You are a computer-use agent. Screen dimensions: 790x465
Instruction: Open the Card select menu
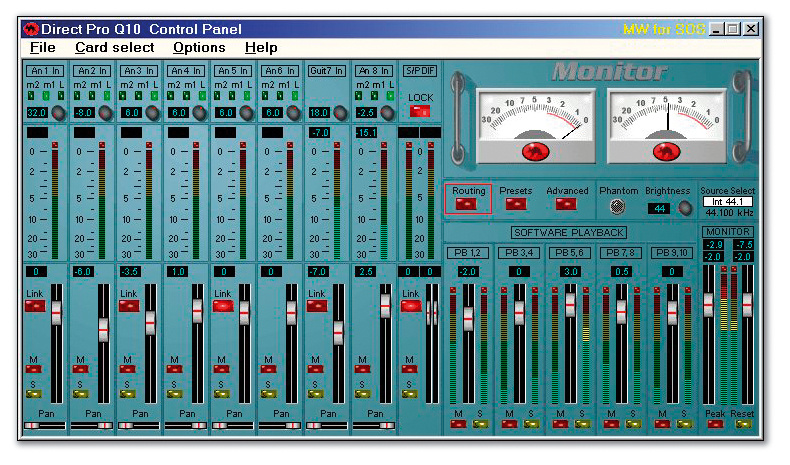[114, 47]
